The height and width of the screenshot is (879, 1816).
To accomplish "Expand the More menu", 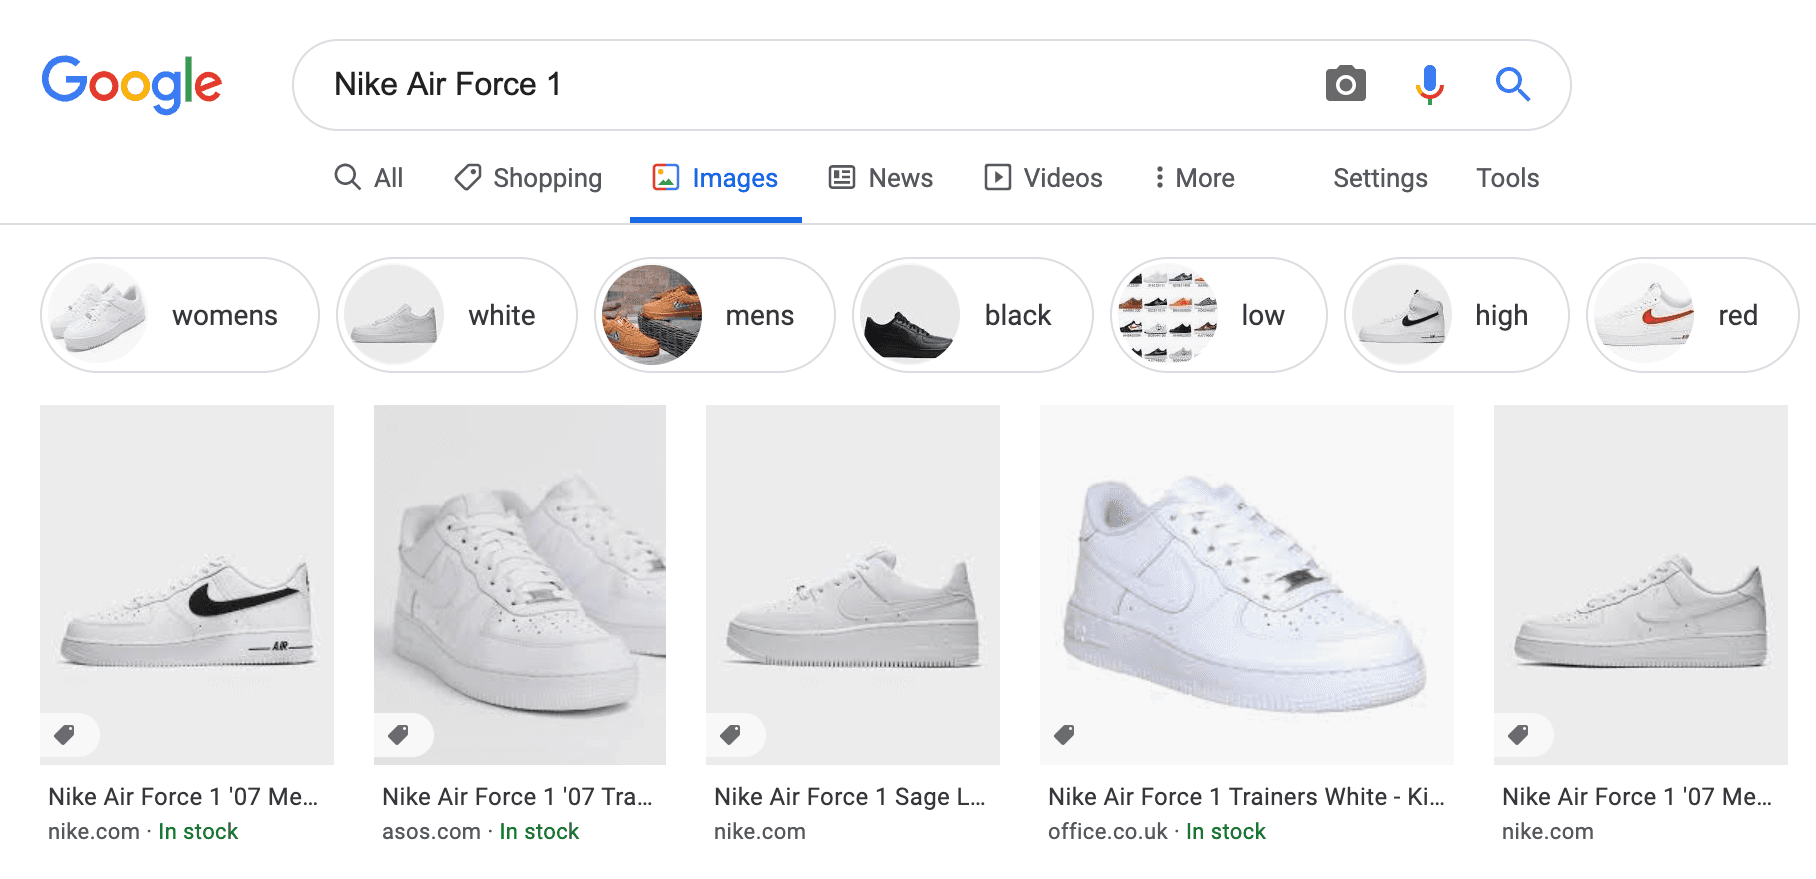I will click(1194, 178).
